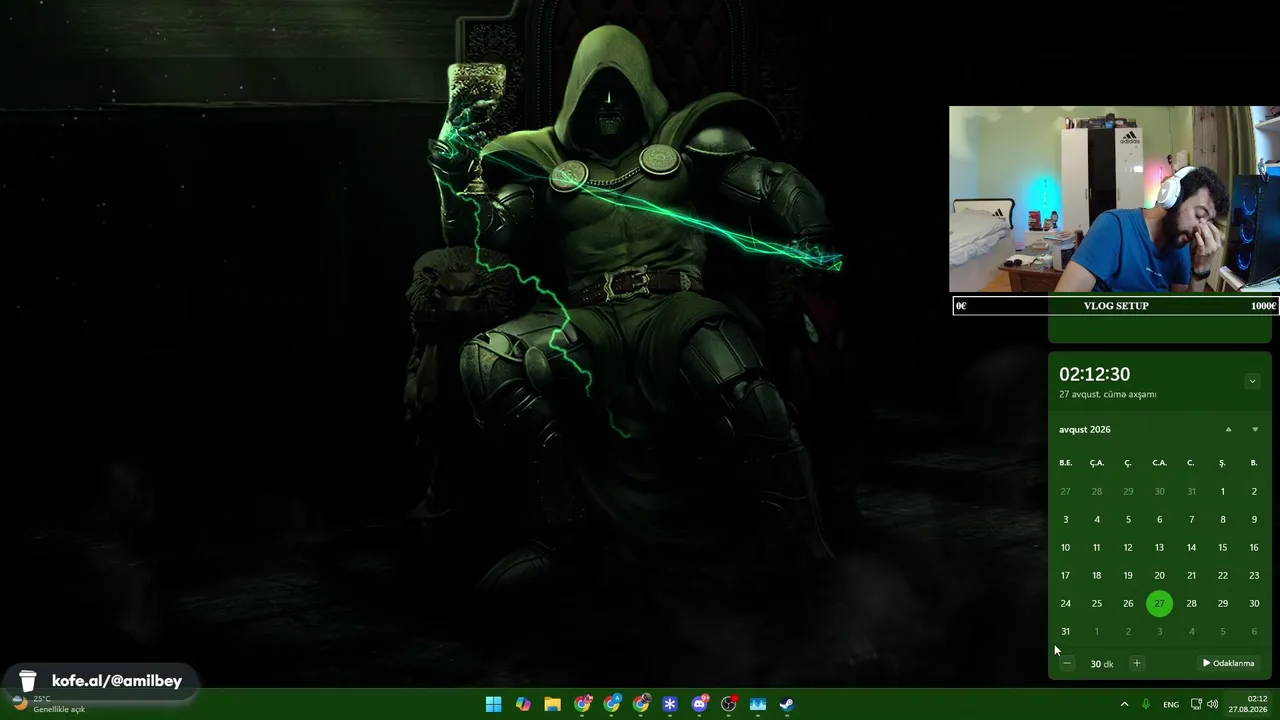The height and width of the screenshot is (720, 1280).
Task: Select 25 in the calendar
Action: tap(1097, 603)
